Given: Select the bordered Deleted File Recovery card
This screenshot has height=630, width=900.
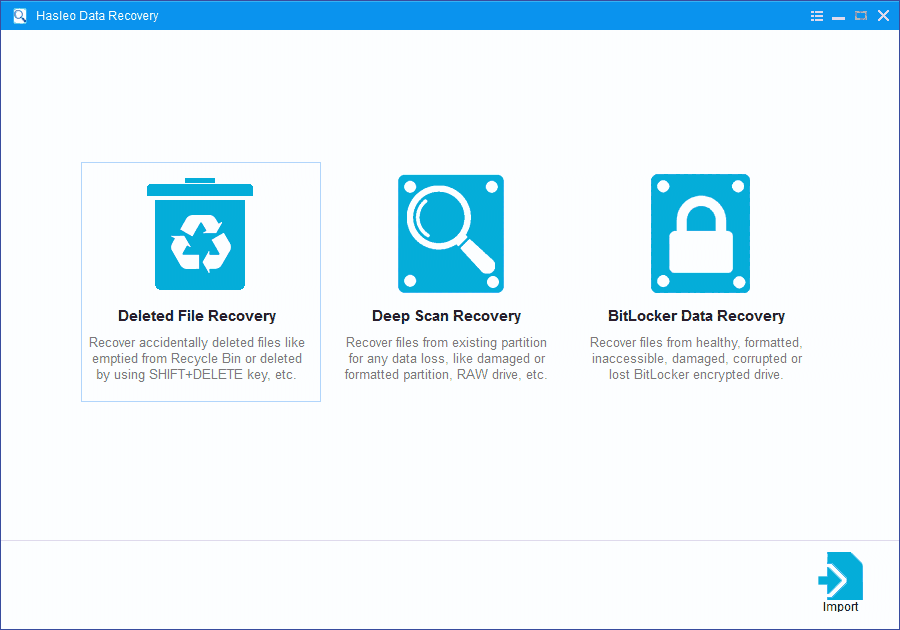Looking at the screenshot, I should pos(200,281).
